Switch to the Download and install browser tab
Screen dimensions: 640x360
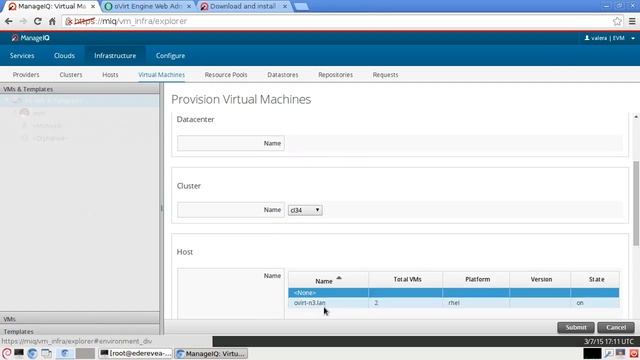coord(243,7)
